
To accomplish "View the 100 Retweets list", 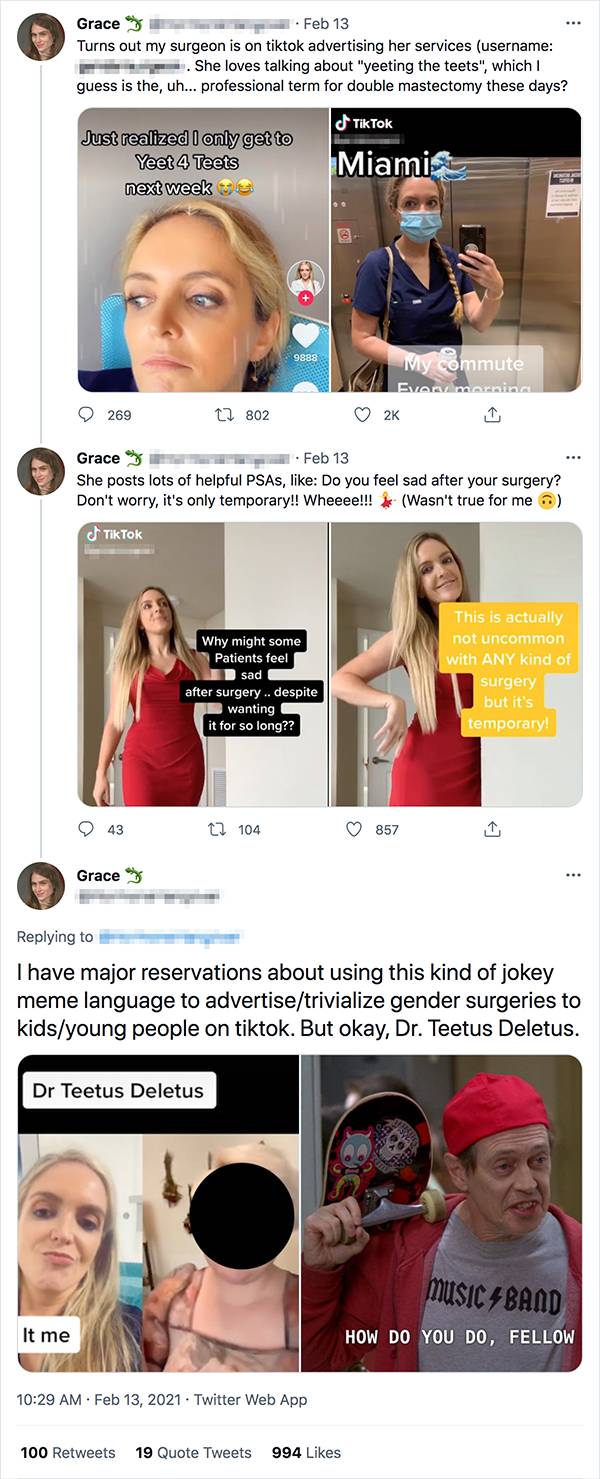I will click(x=68, y=1452).
